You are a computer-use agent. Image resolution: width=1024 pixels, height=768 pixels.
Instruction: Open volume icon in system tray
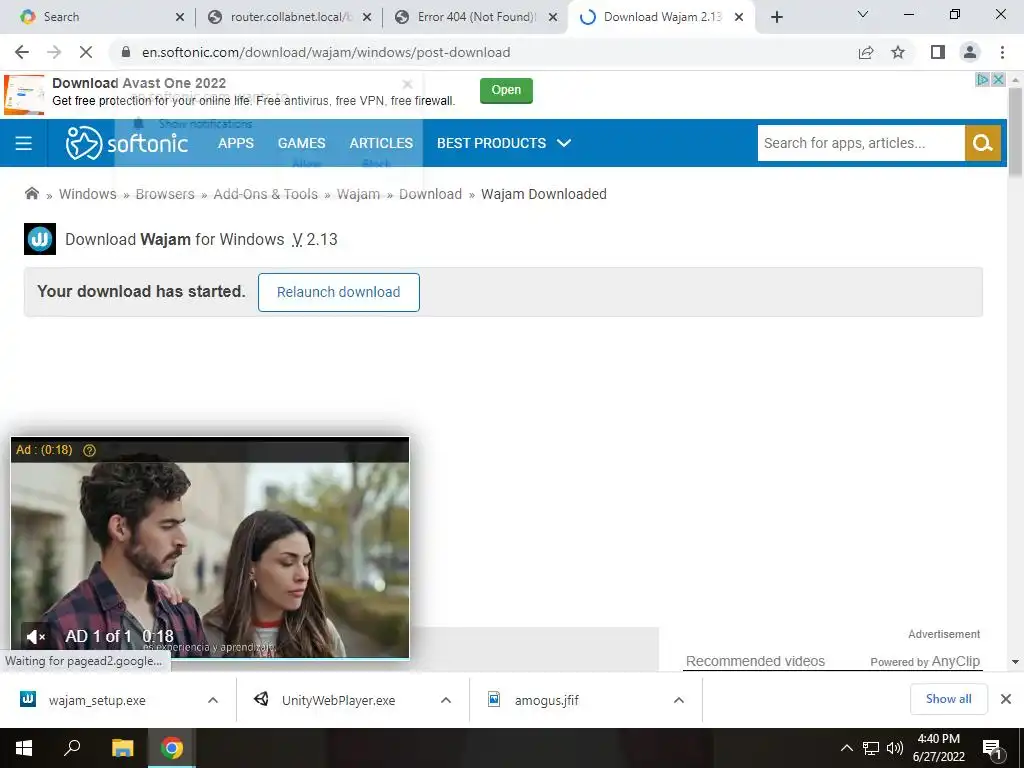895,748
